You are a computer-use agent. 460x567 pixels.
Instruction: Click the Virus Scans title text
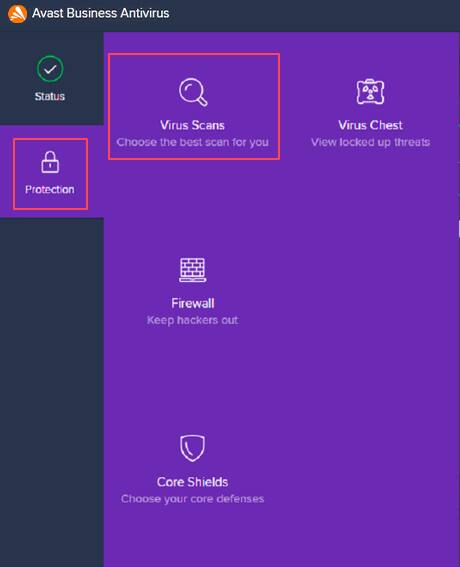click(192, 125)
